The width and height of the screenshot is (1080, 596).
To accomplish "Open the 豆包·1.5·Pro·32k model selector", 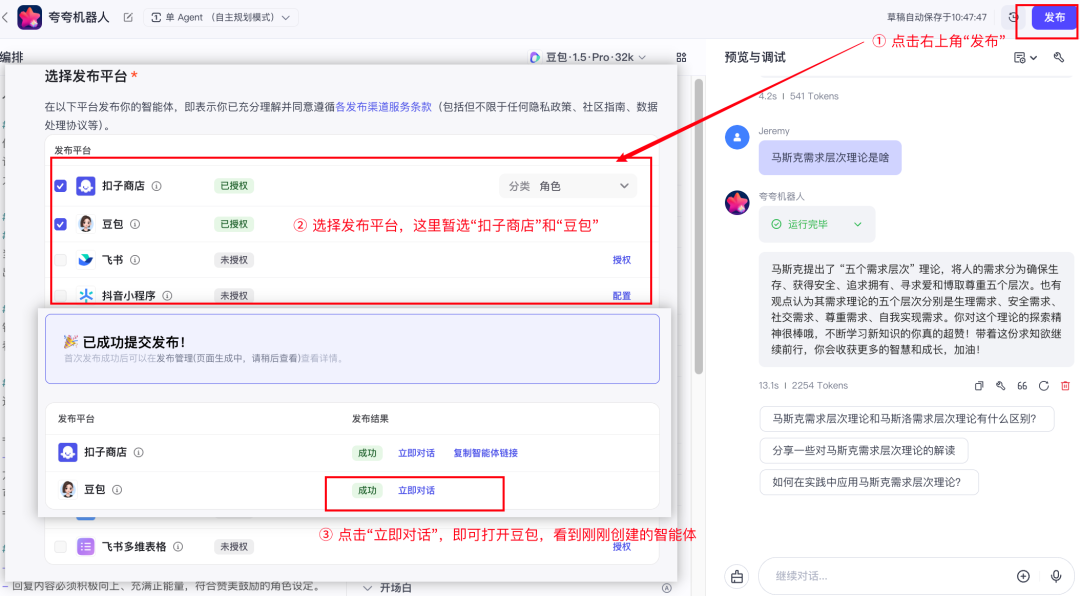I will tap(588, 57).
